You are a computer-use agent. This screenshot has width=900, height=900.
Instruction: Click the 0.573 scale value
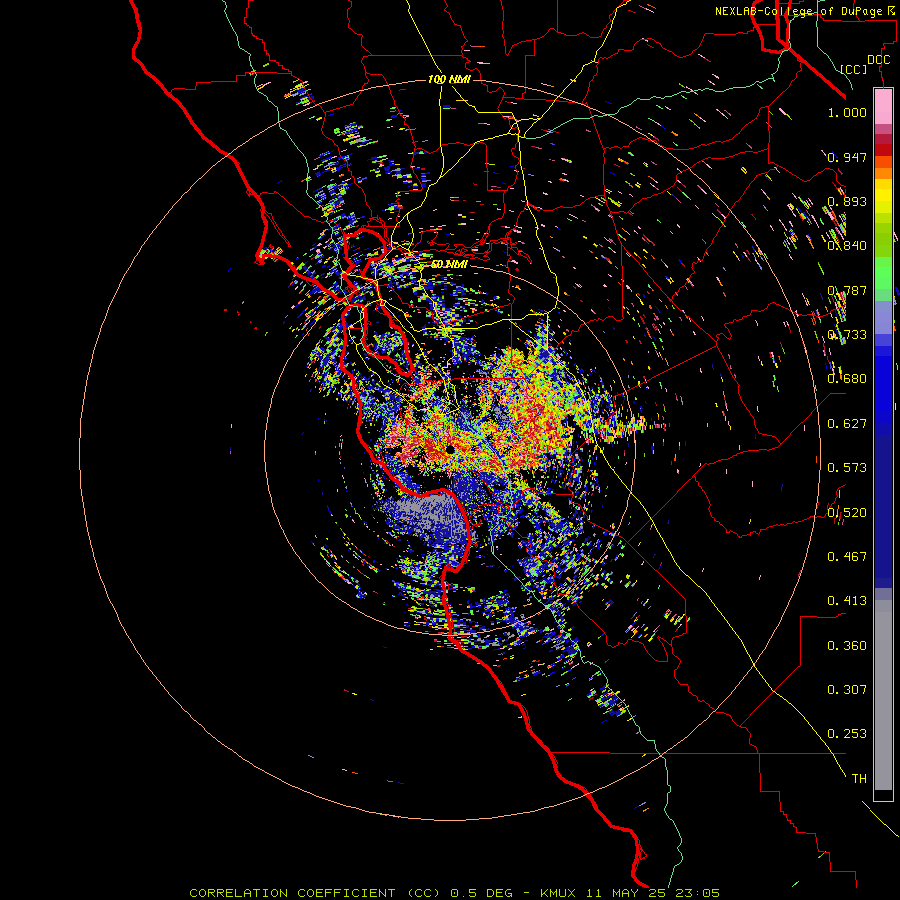coord(847,468)
